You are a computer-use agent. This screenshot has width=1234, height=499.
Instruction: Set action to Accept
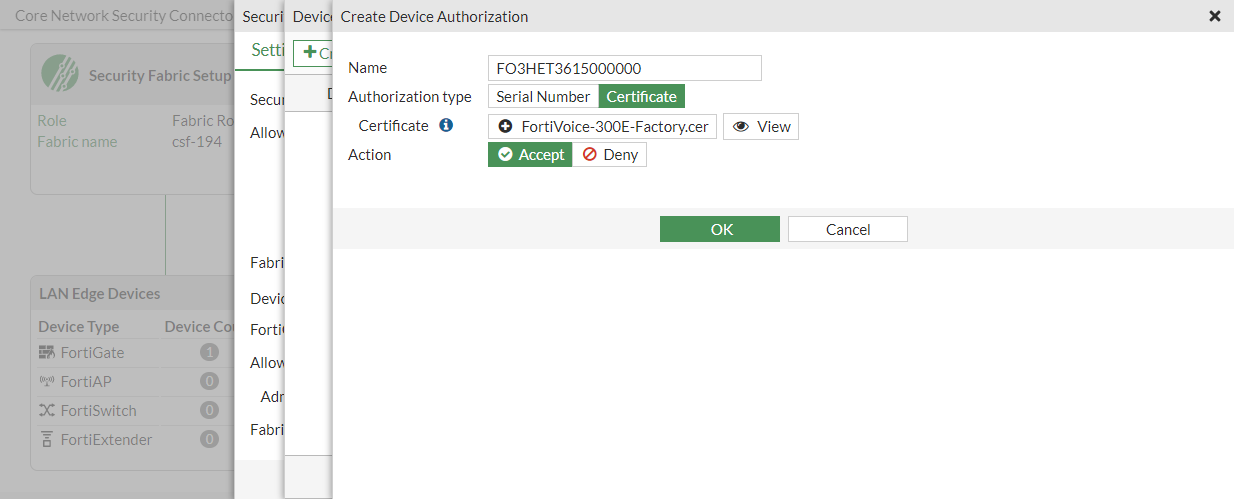[531, 155]
